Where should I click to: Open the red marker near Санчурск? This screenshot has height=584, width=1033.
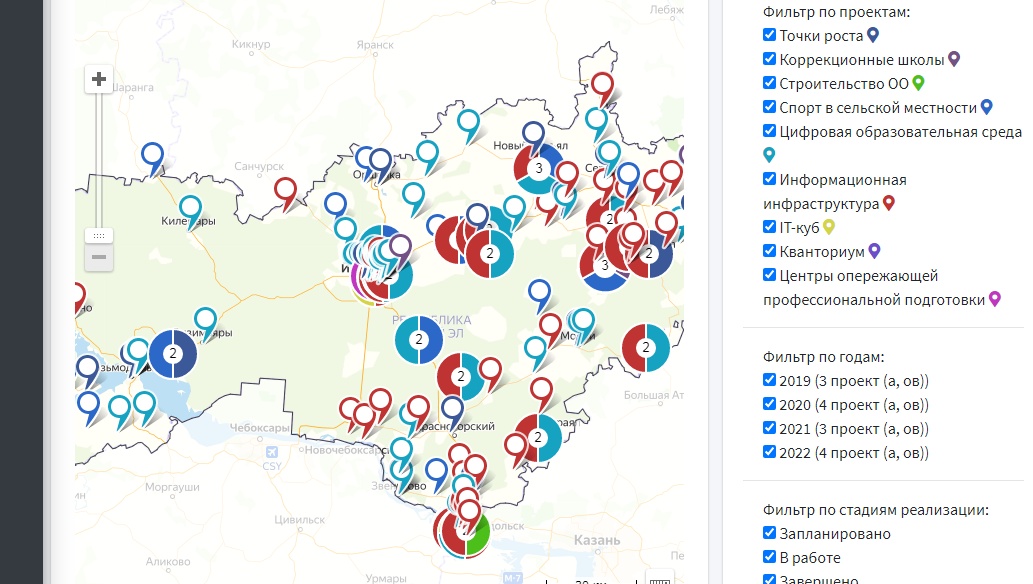pyautogui.click(x=286, y=190)
